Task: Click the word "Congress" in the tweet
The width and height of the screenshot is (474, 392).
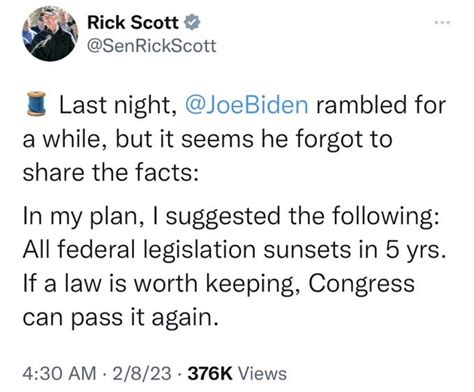Action: [x=361, y=285]
